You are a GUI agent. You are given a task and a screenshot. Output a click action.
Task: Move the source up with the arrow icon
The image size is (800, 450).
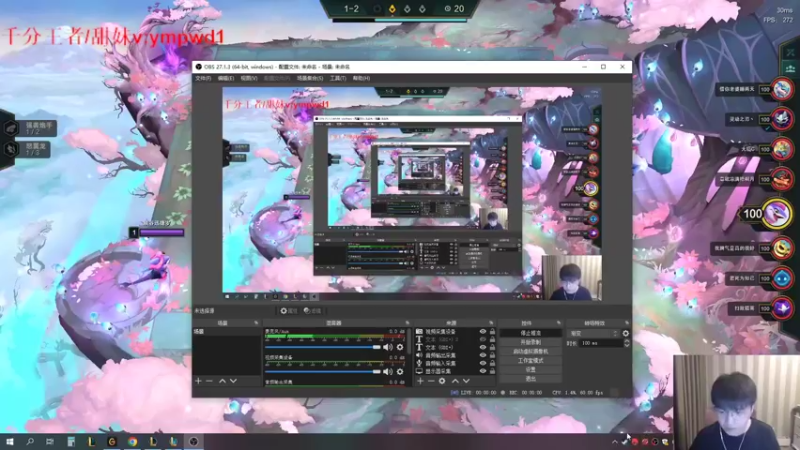[455, 381]
